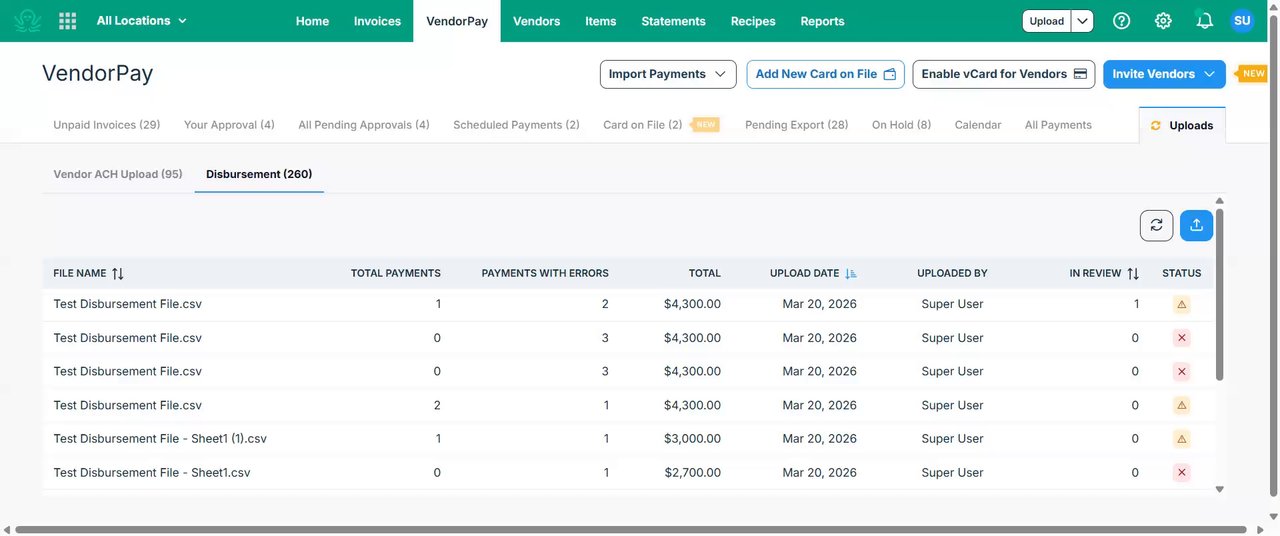The width and height of the screenshot is (1280, 536).
Task: Open the Import Payments dropdown
Action: 668,74
